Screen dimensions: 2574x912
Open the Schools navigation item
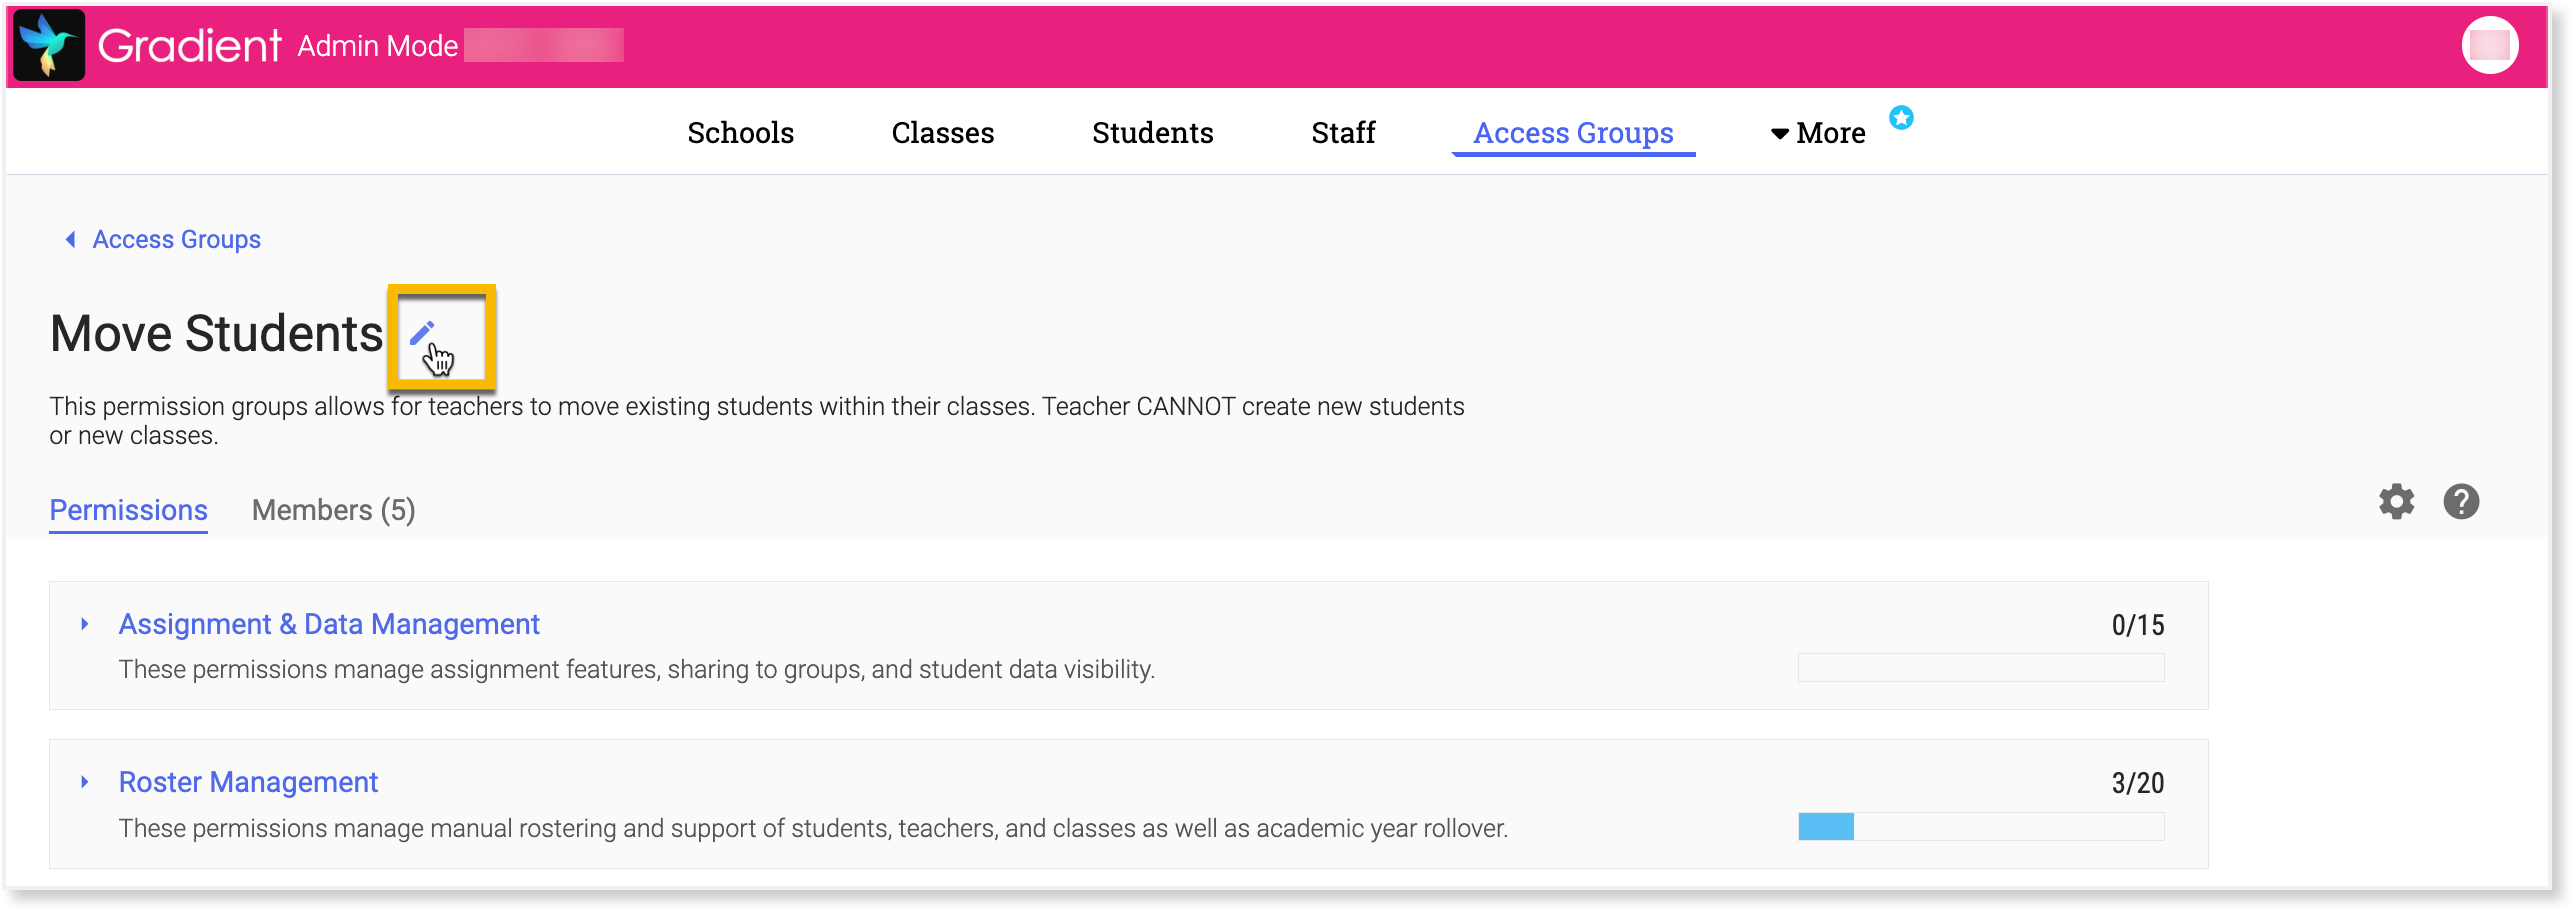pos(740,132)
